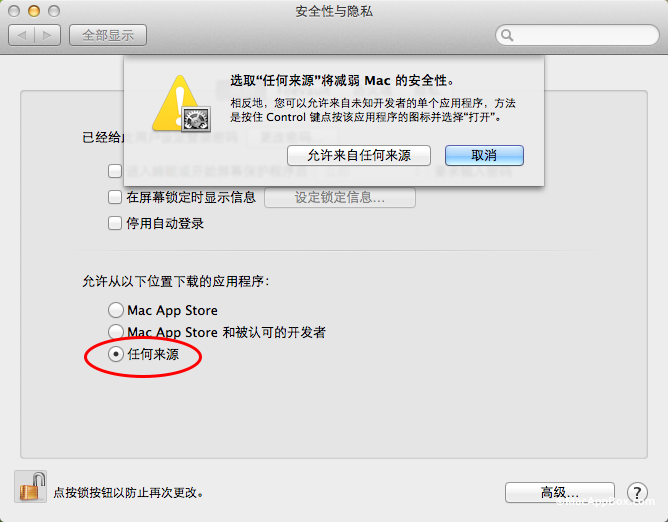Click the unlocked padlock icon

[x=31, y=487]
